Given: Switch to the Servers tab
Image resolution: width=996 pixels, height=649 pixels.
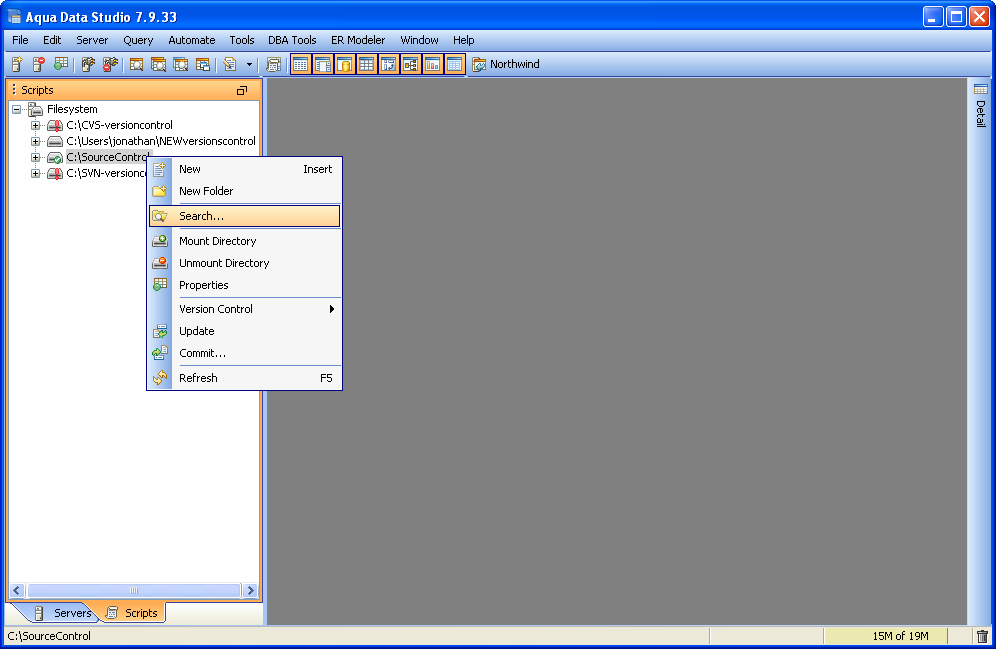Looking at the screenshot, I should [x=63, y=613].
